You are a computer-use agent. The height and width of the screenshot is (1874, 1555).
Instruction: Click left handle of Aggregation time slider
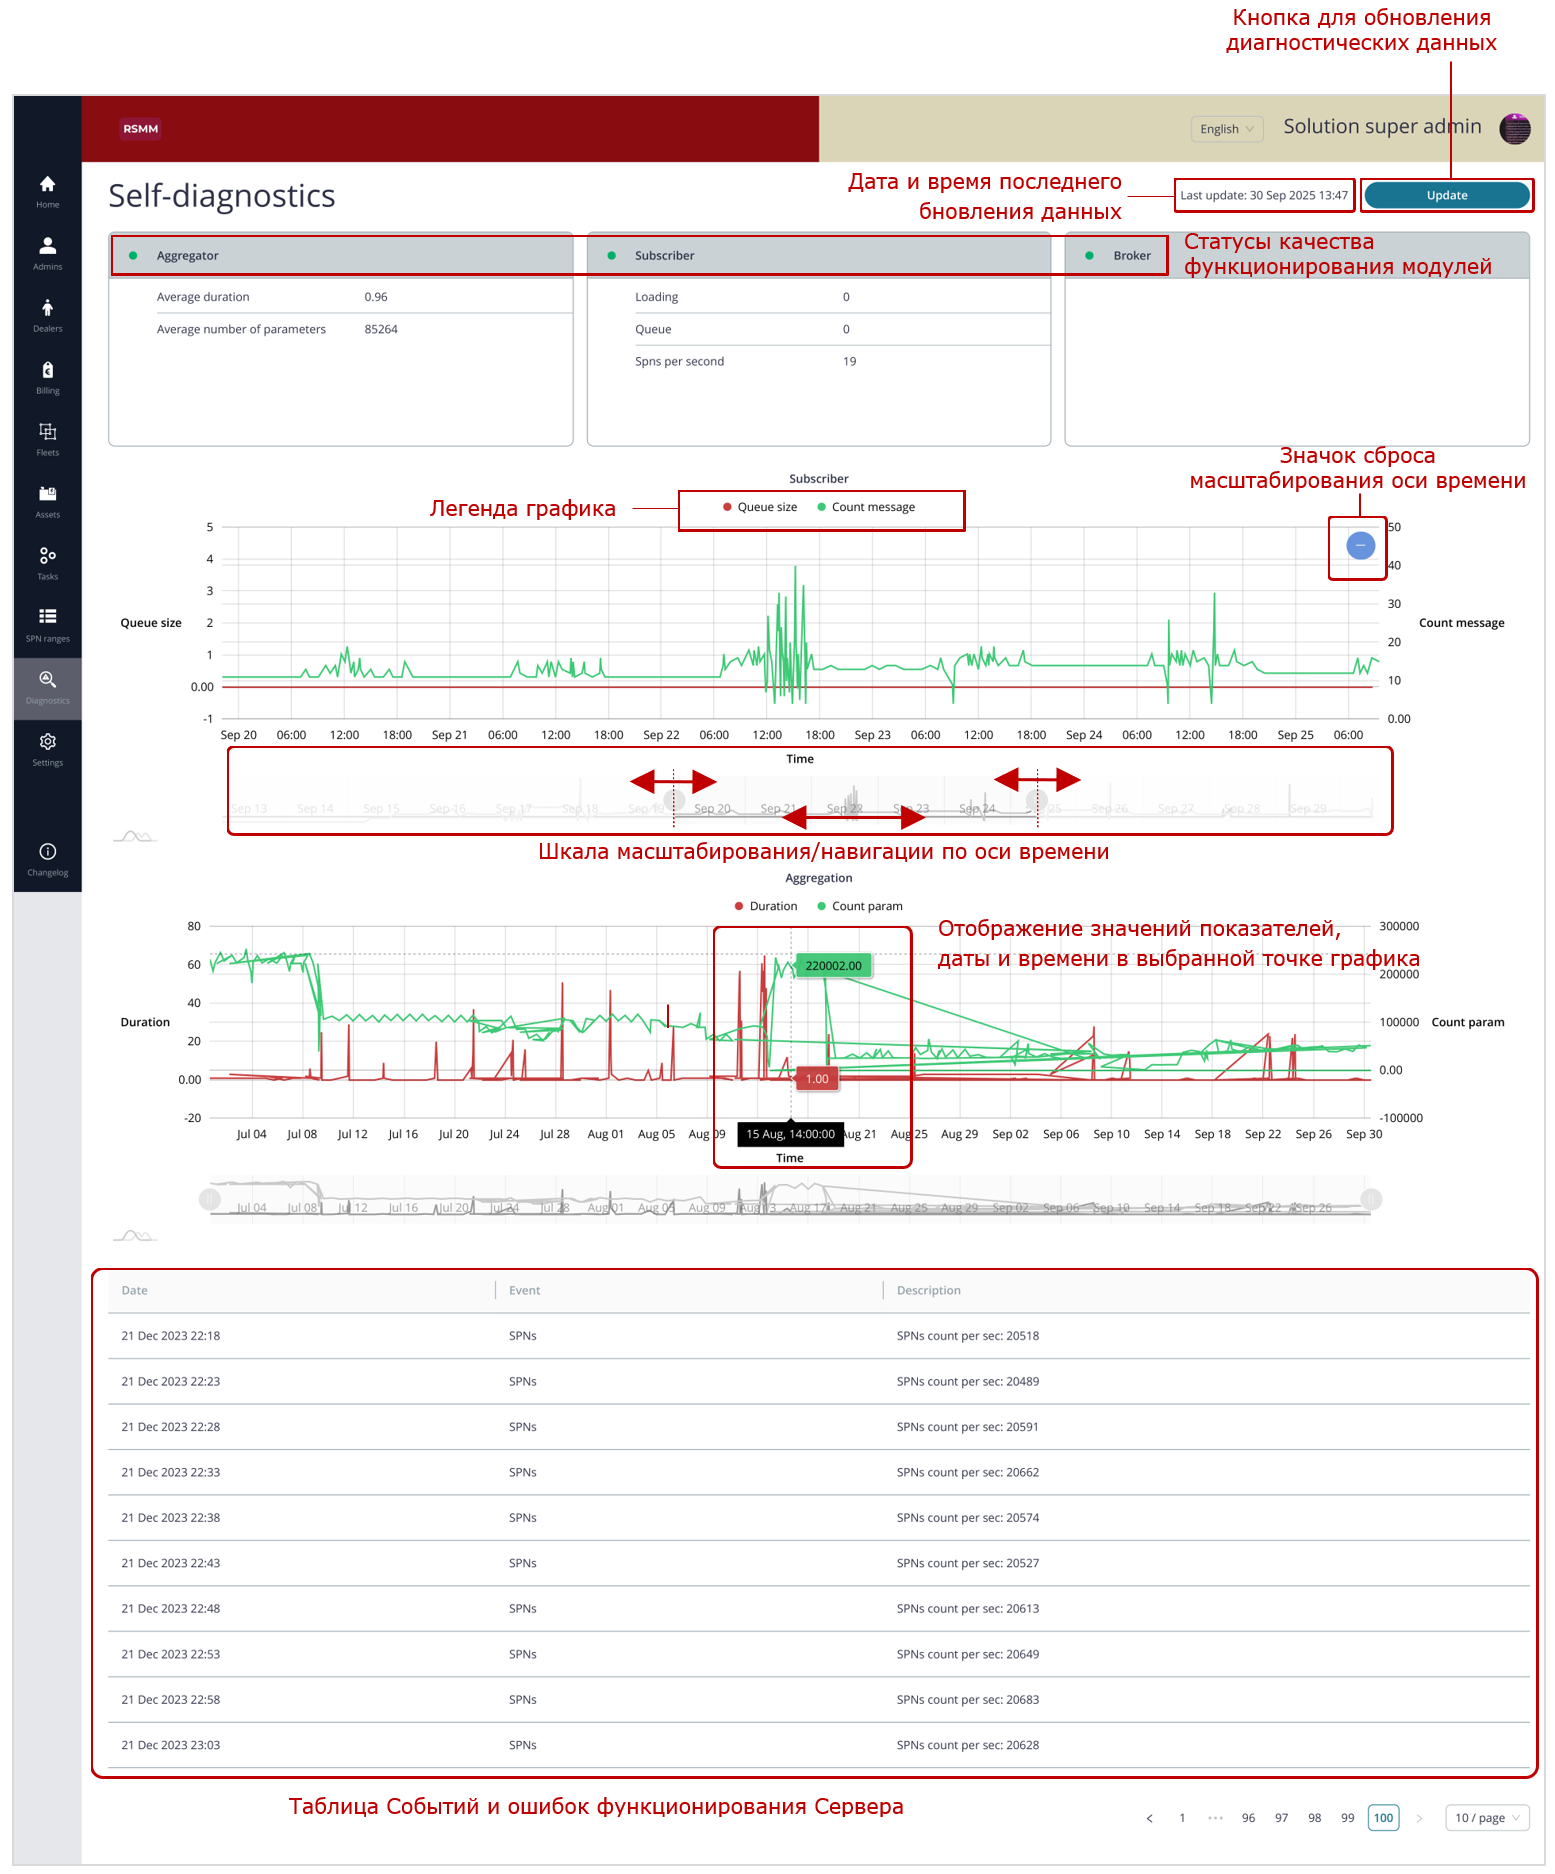(x=210, y=1199)
